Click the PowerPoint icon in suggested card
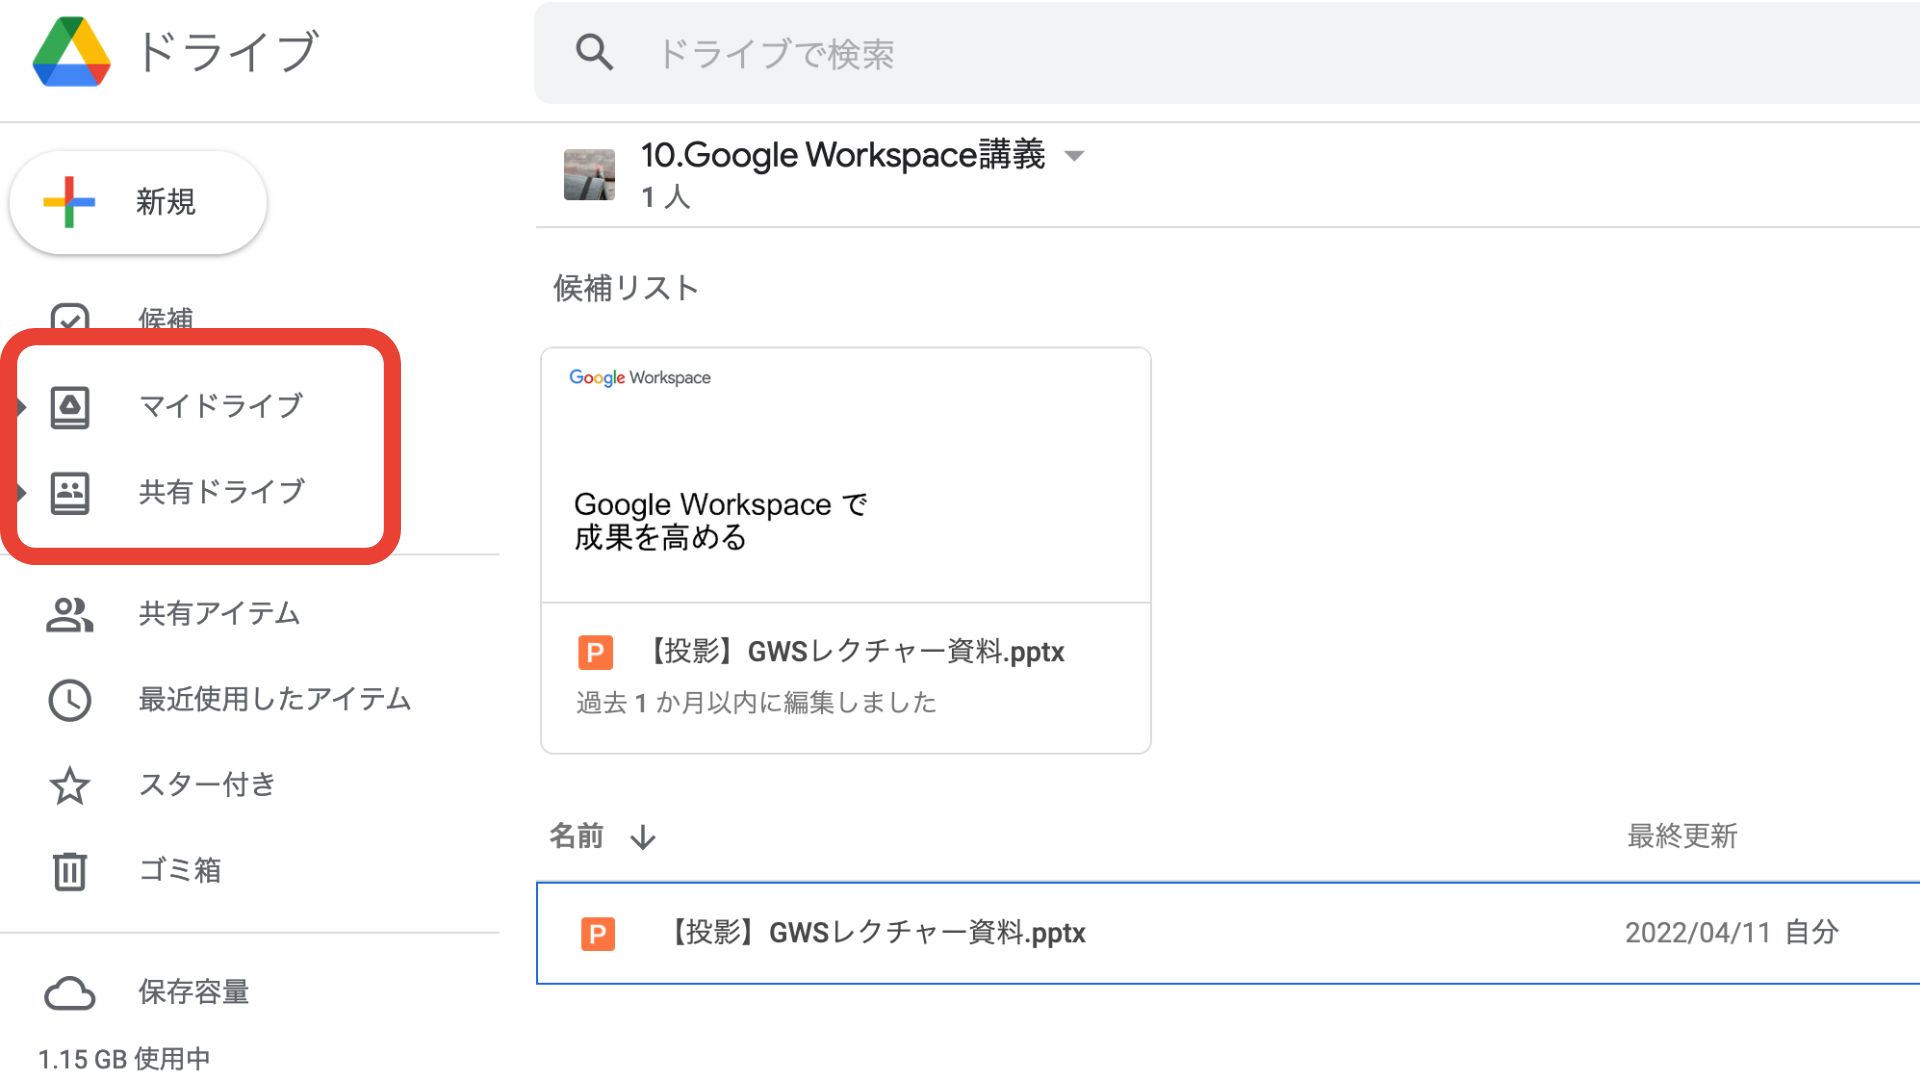 pyautogui.click(x=596, y=653)
